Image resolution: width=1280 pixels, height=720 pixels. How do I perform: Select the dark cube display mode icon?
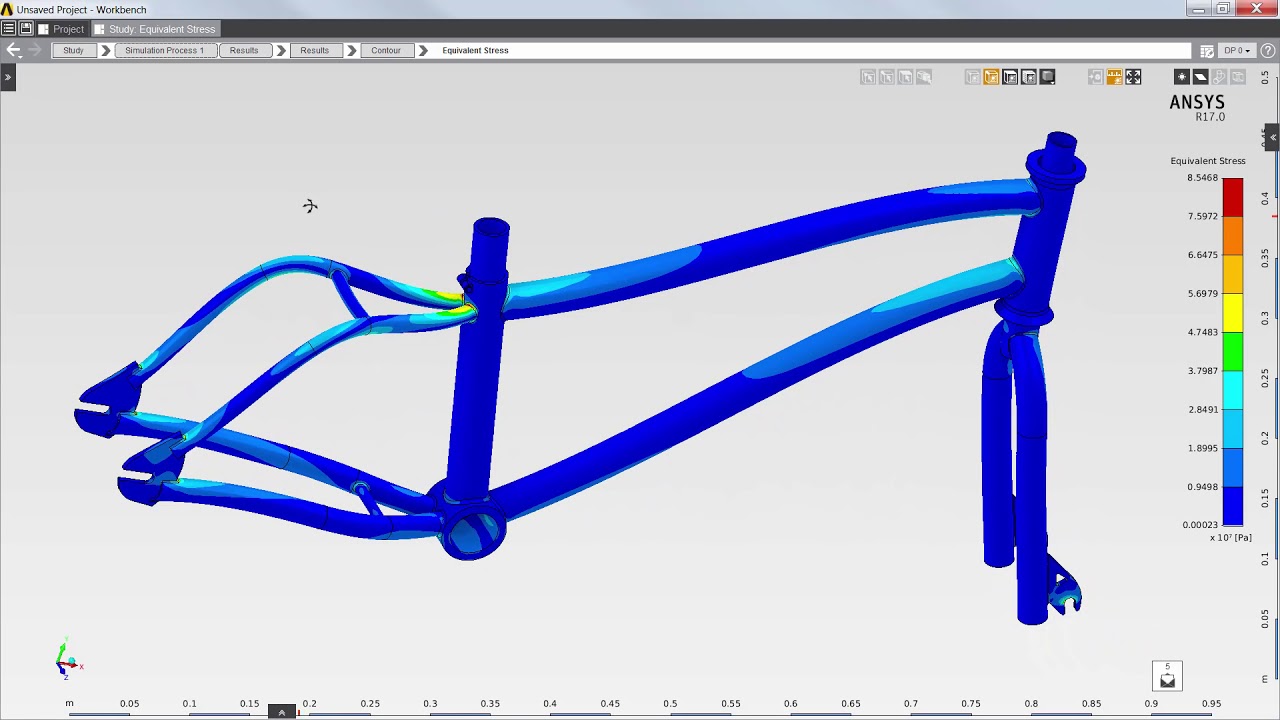point(1010,77)
